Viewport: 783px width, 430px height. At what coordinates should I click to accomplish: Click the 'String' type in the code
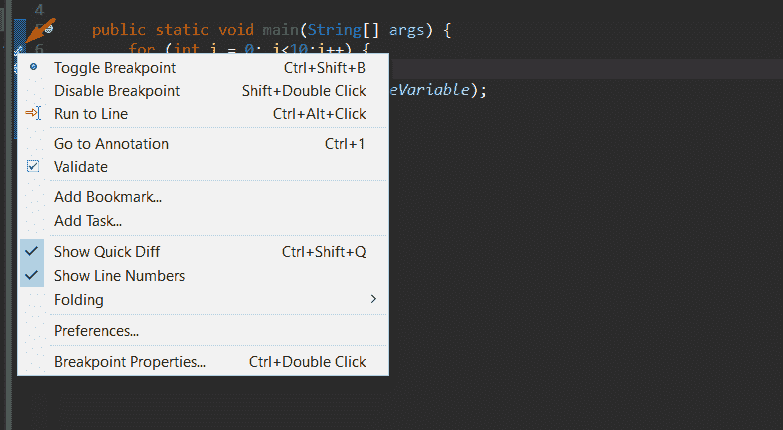click(335, 30)
